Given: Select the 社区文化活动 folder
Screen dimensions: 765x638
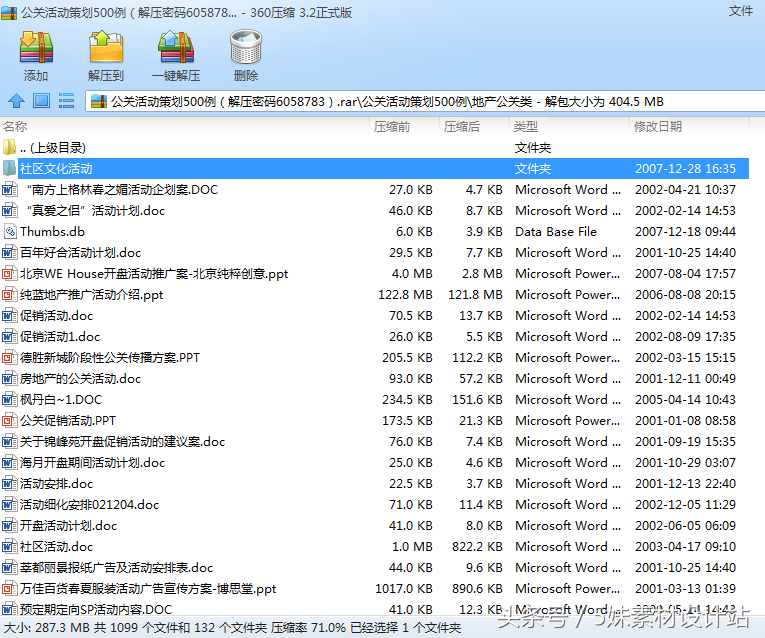Looking at the screenshot, I should click(x=375, y=169).
